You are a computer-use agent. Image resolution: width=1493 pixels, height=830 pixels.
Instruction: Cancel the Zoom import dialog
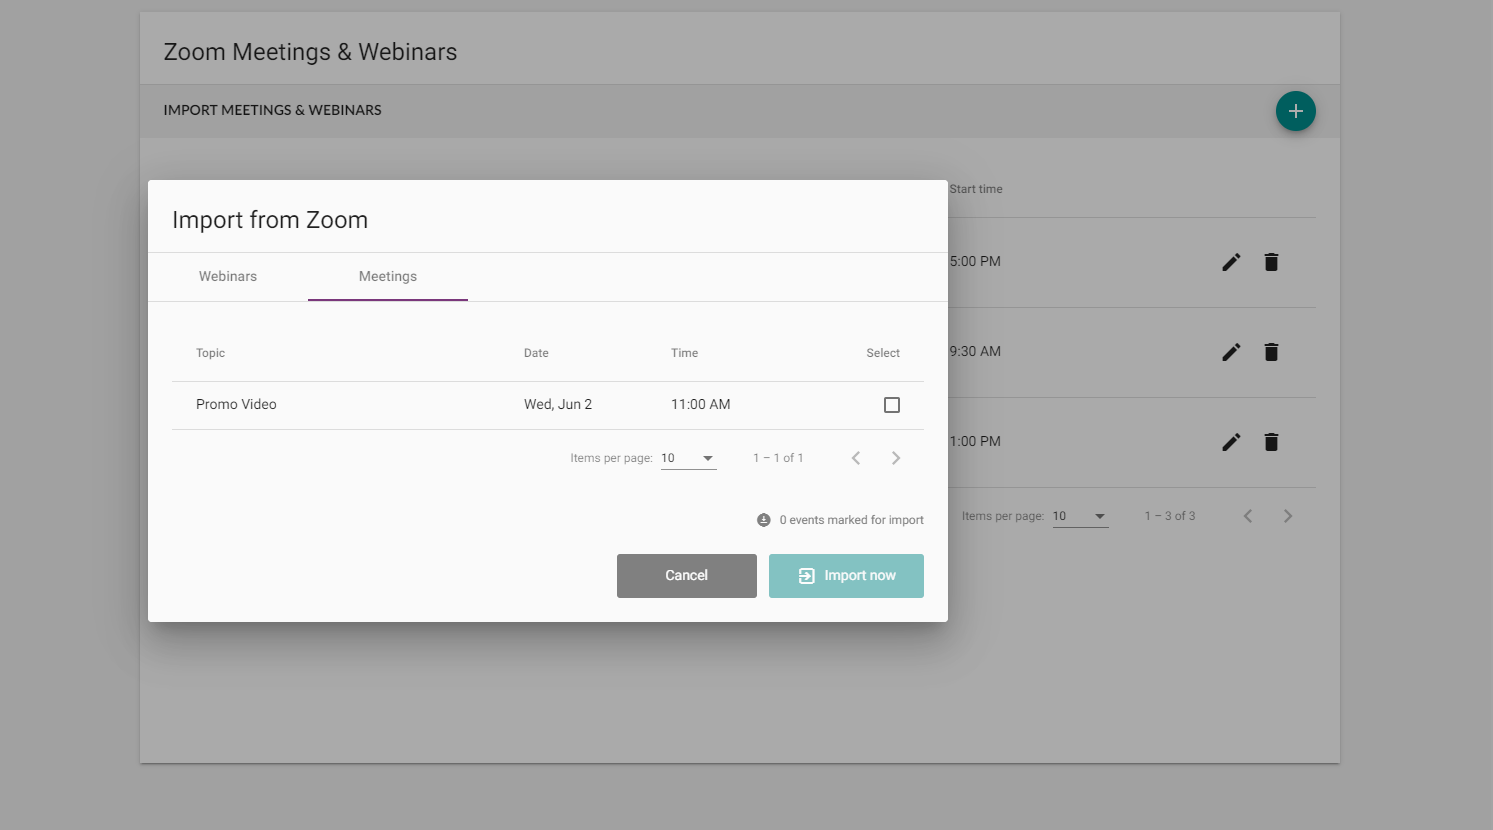687,576
